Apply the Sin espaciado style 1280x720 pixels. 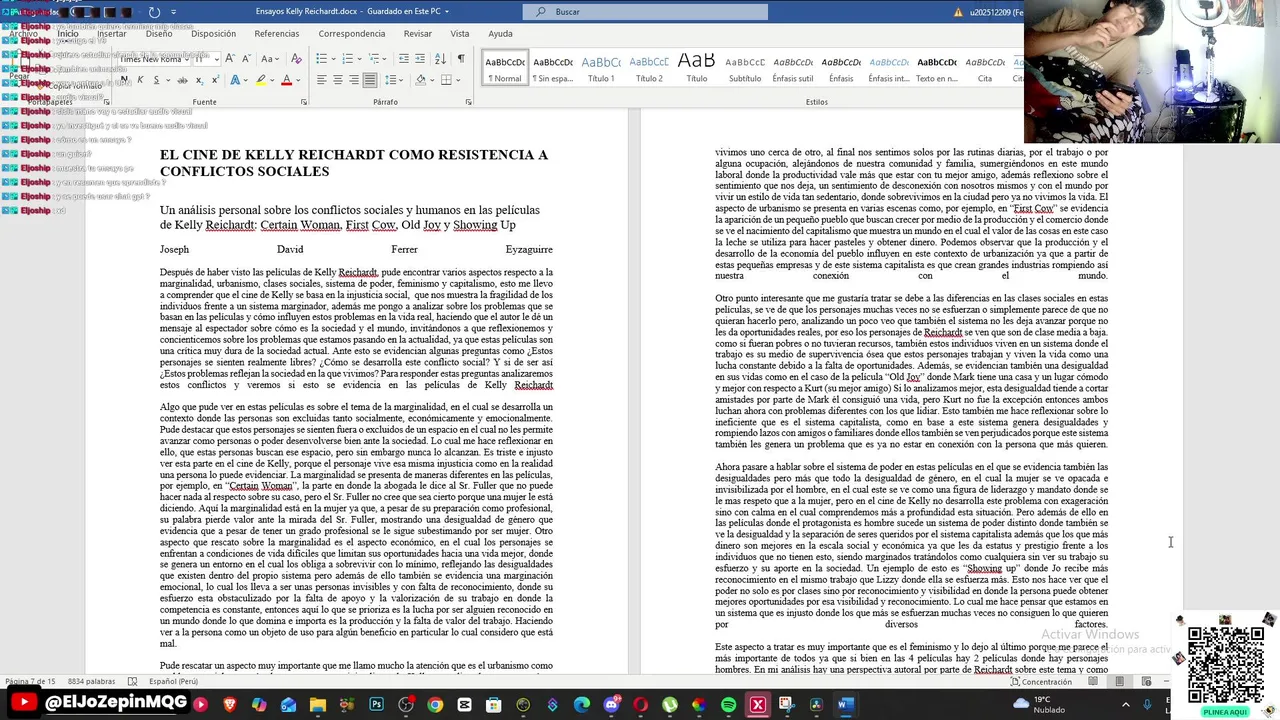553,68
